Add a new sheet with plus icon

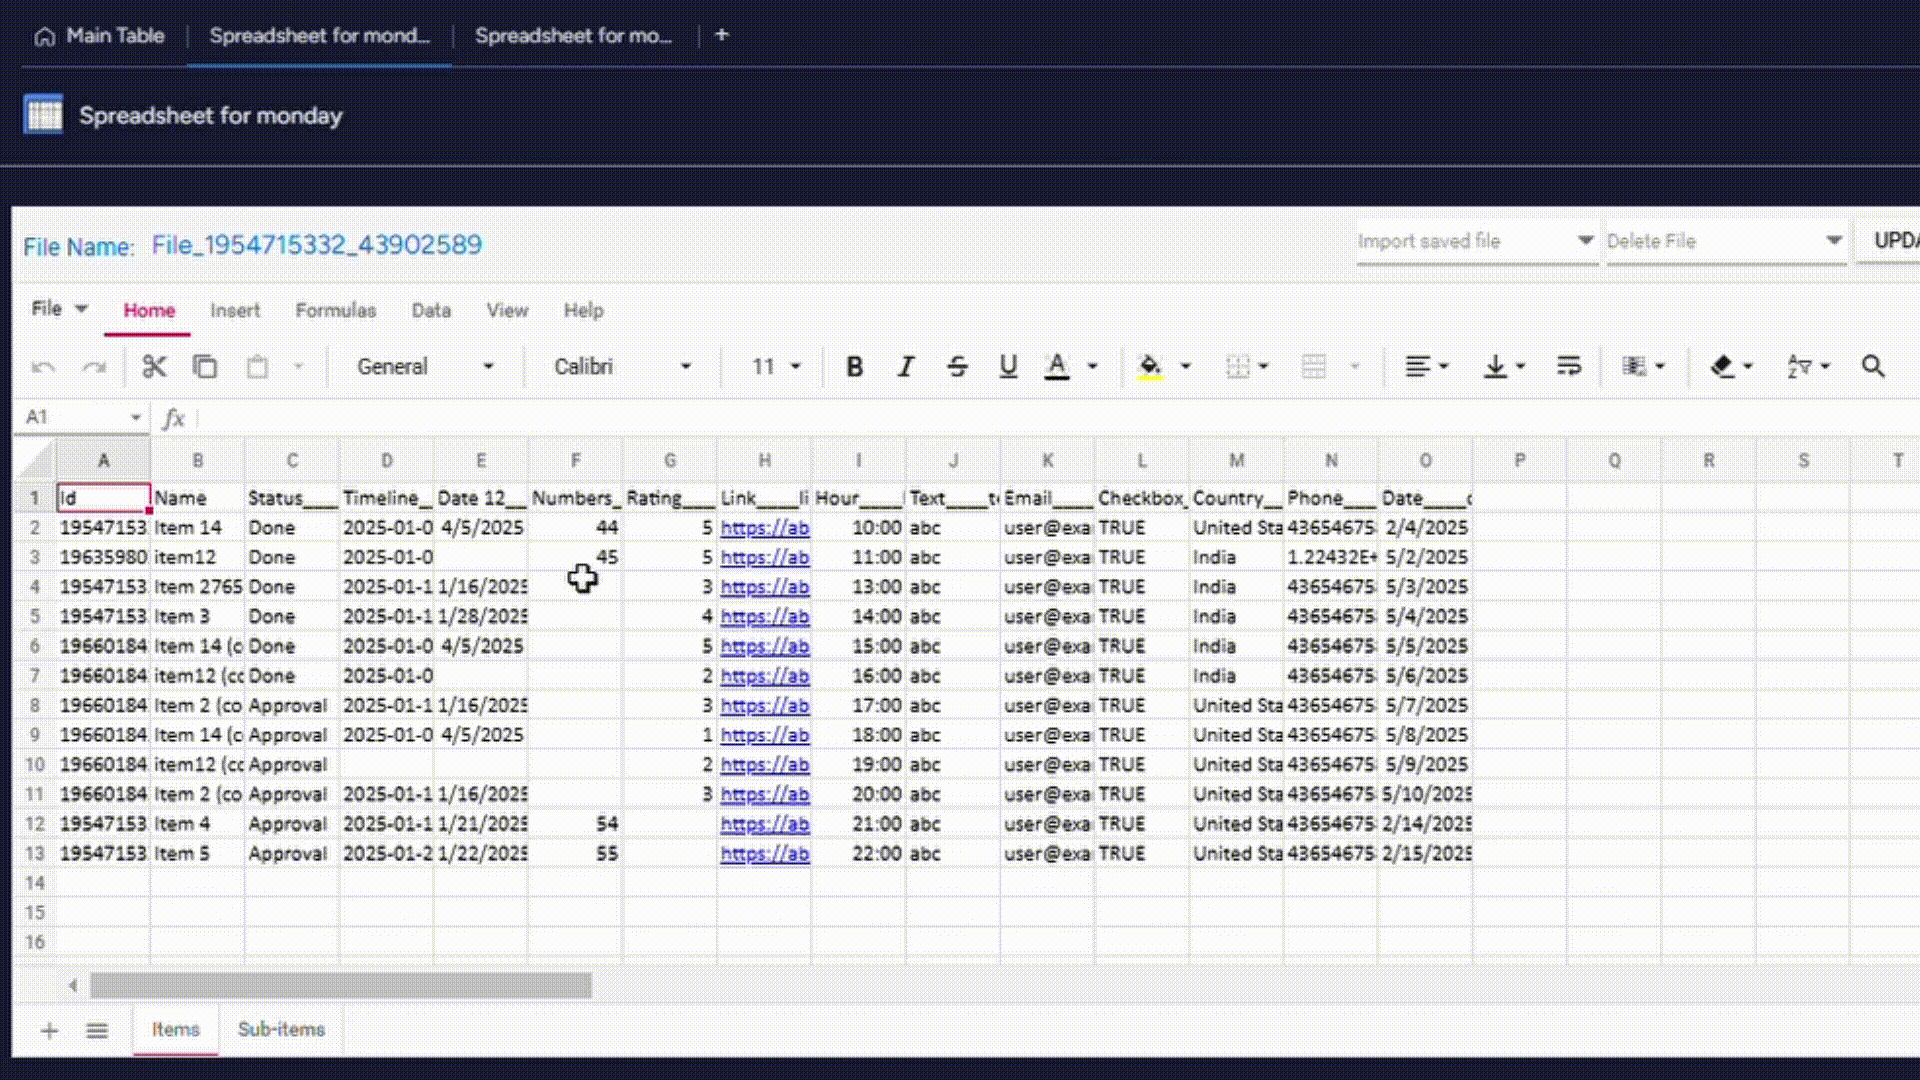pyautogui.click(x=49, y=1030)
